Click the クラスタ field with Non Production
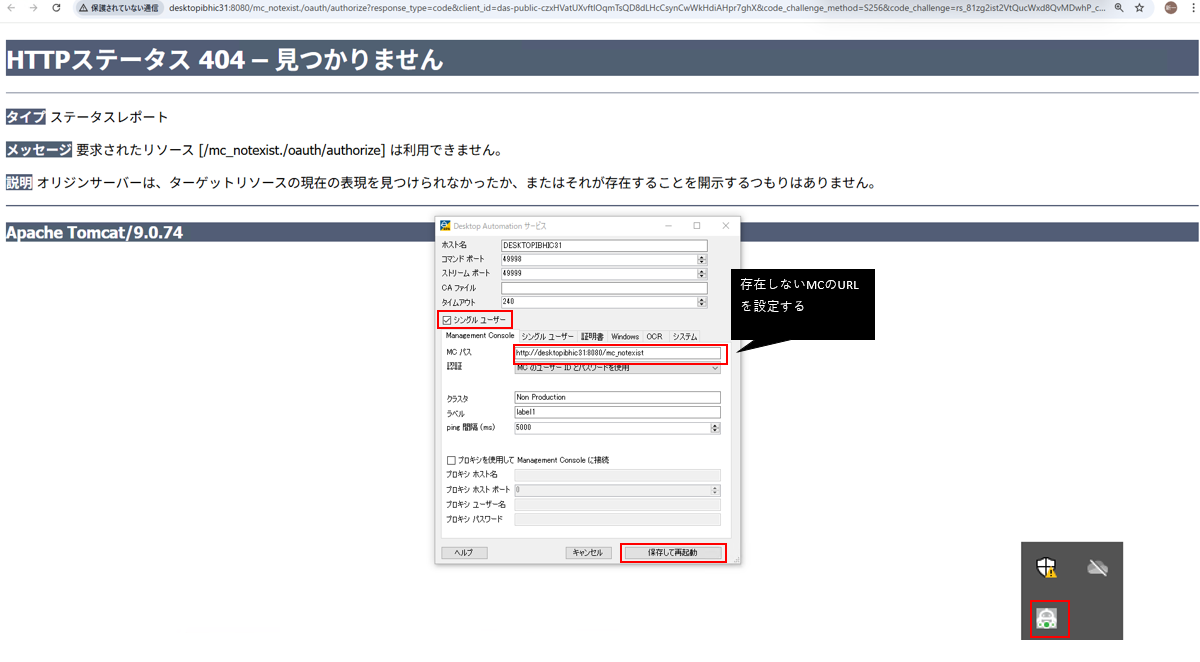Image resolution: width=1200 pixels, height=662 pixels. pos(617,397)
